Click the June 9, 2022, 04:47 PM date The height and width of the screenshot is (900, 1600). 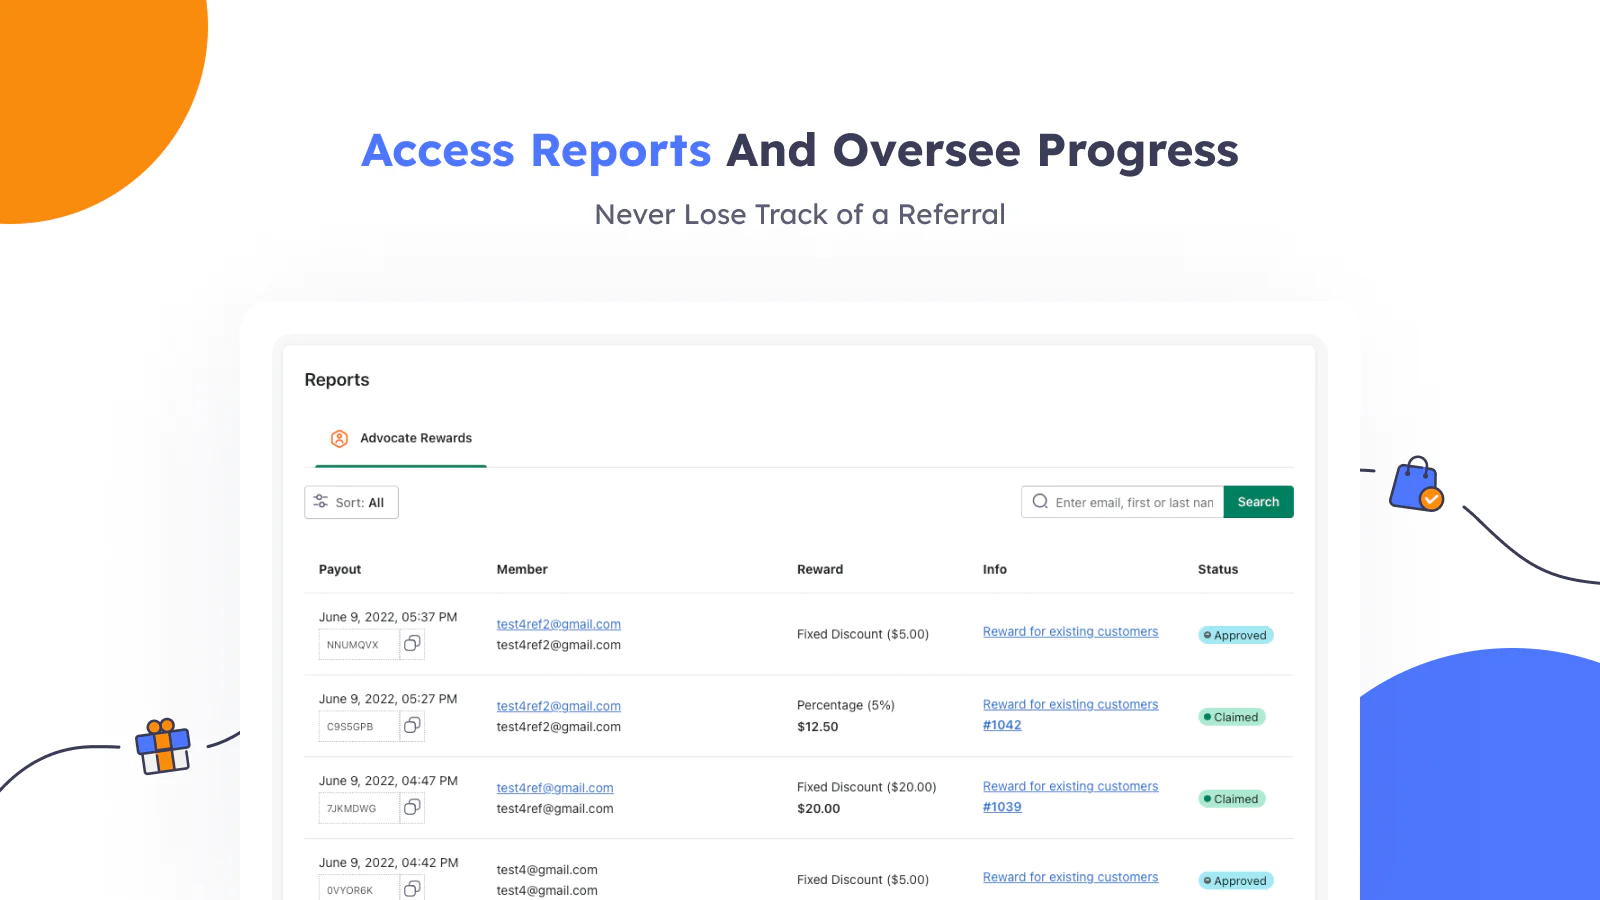click(x=388, y=781)
